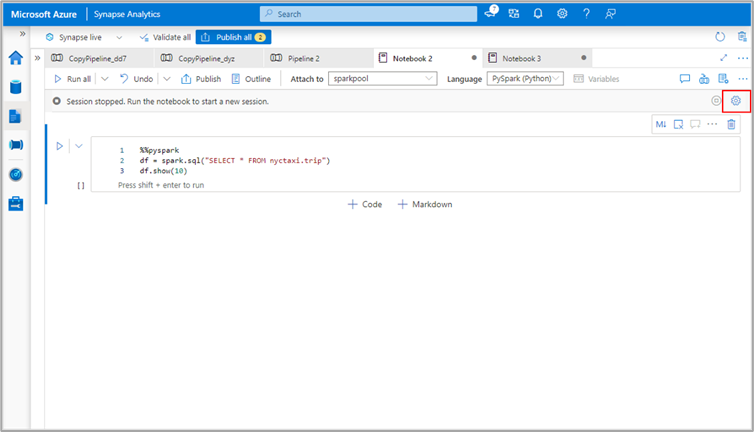
Task: Click Validate all
Action: pos(165,37)
